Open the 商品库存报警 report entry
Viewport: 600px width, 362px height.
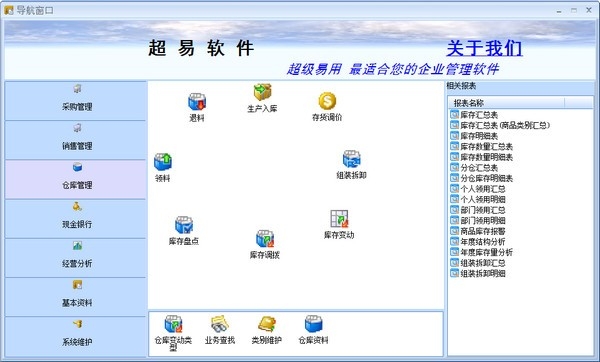coord(483,231)
